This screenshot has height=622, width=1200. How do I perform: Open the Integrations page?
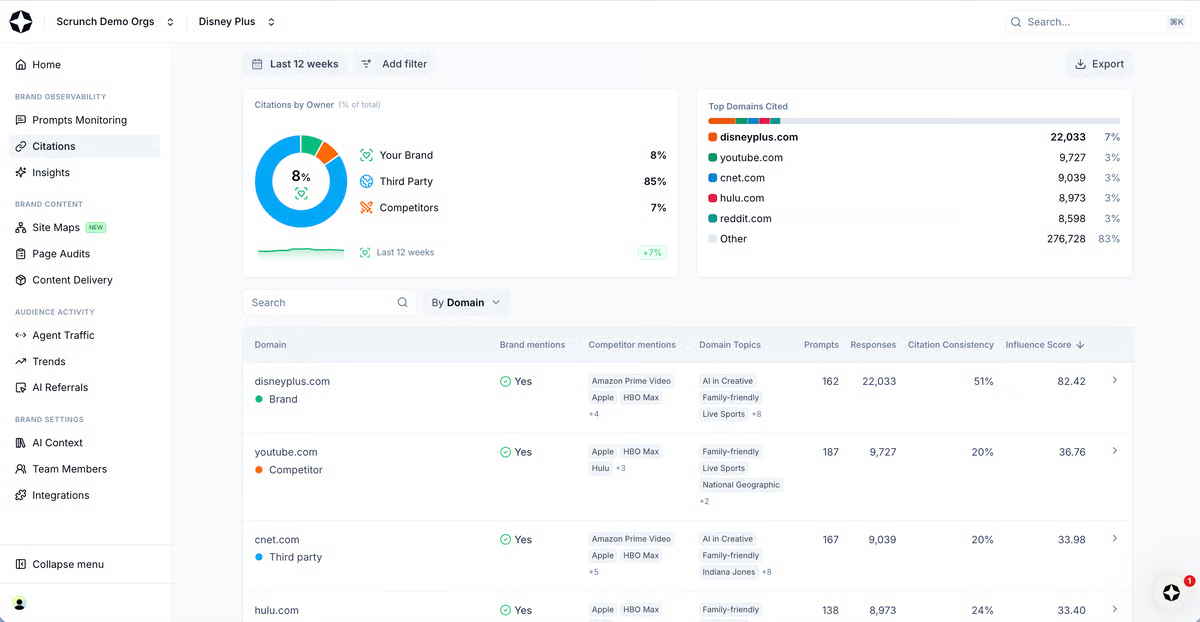61,494
